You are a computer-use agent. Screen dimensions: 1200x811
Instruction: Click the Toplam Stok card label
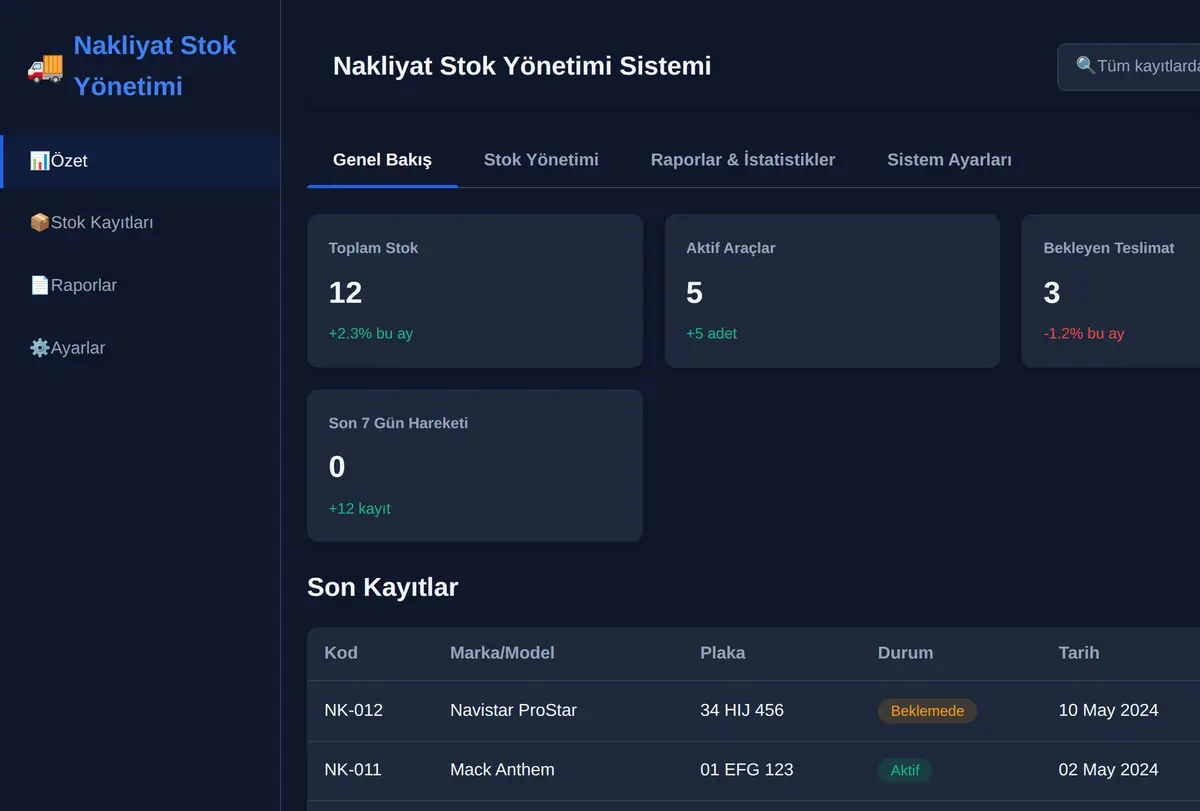click(x=373, y=248)
